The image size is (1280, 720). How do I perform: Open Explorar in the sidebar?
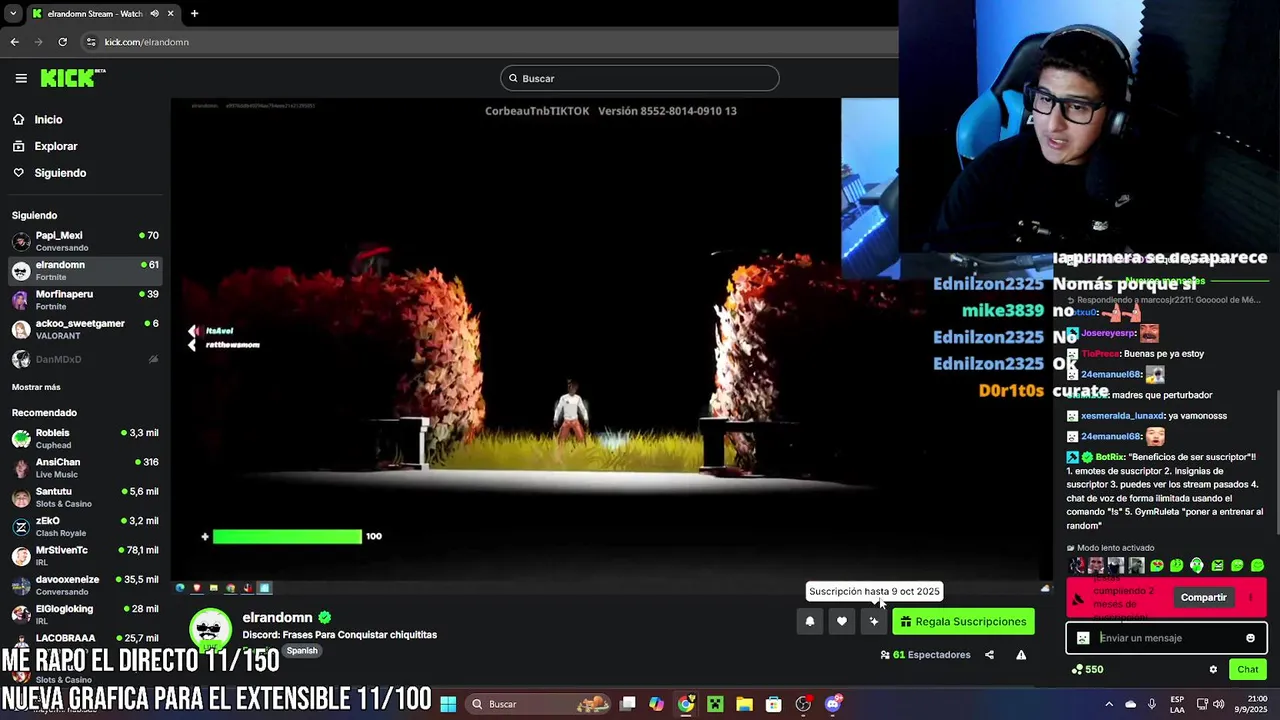[56, 146]
